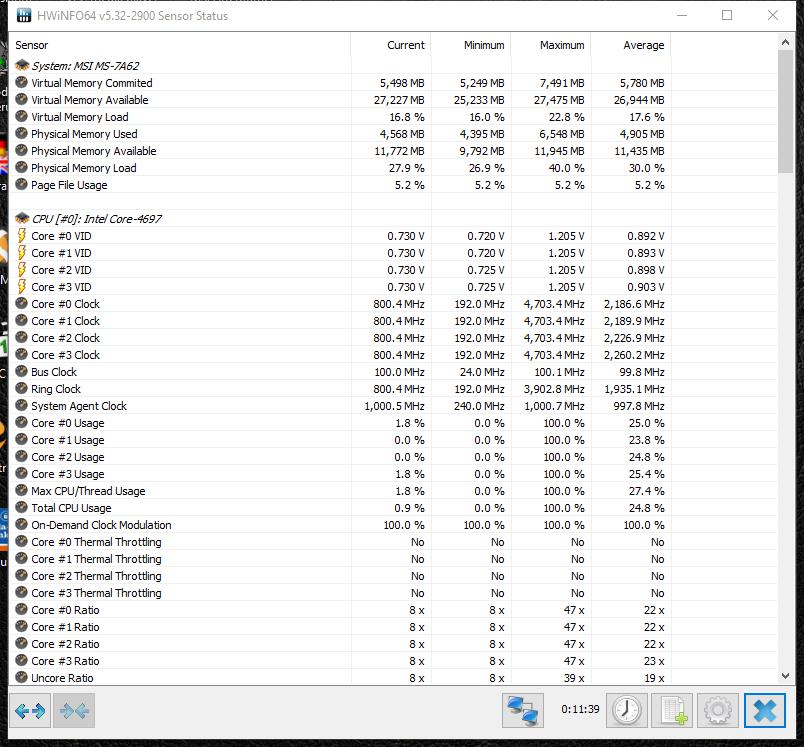This screenshot has height=747, width=804.
Task: Select the Core #3 Clock row label
Action: tap(66, 355)
